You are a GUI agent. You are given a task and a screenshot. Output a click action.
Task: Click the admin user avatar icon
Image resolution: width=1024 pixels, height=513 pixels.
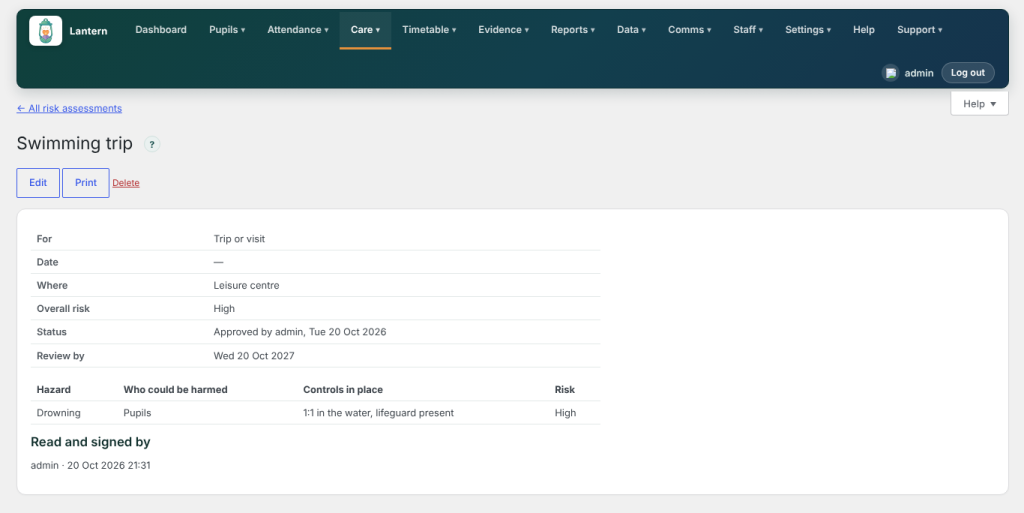(890, 73)
